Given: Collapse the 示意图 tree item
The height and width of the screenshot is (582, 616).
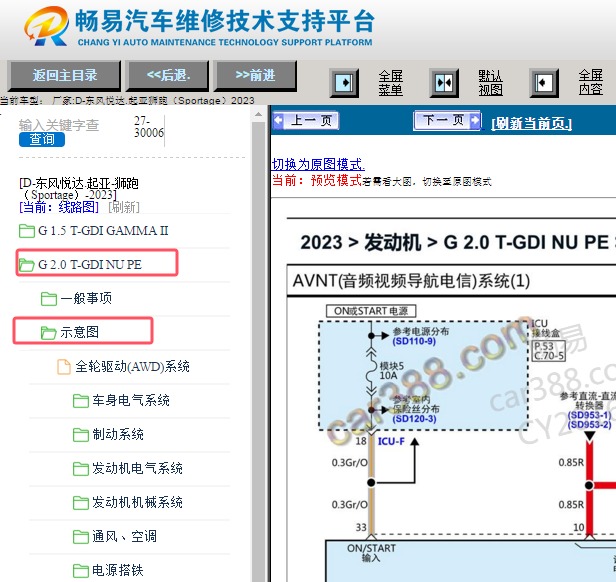Looking at the screenshot, I should [x=79, y=333].
